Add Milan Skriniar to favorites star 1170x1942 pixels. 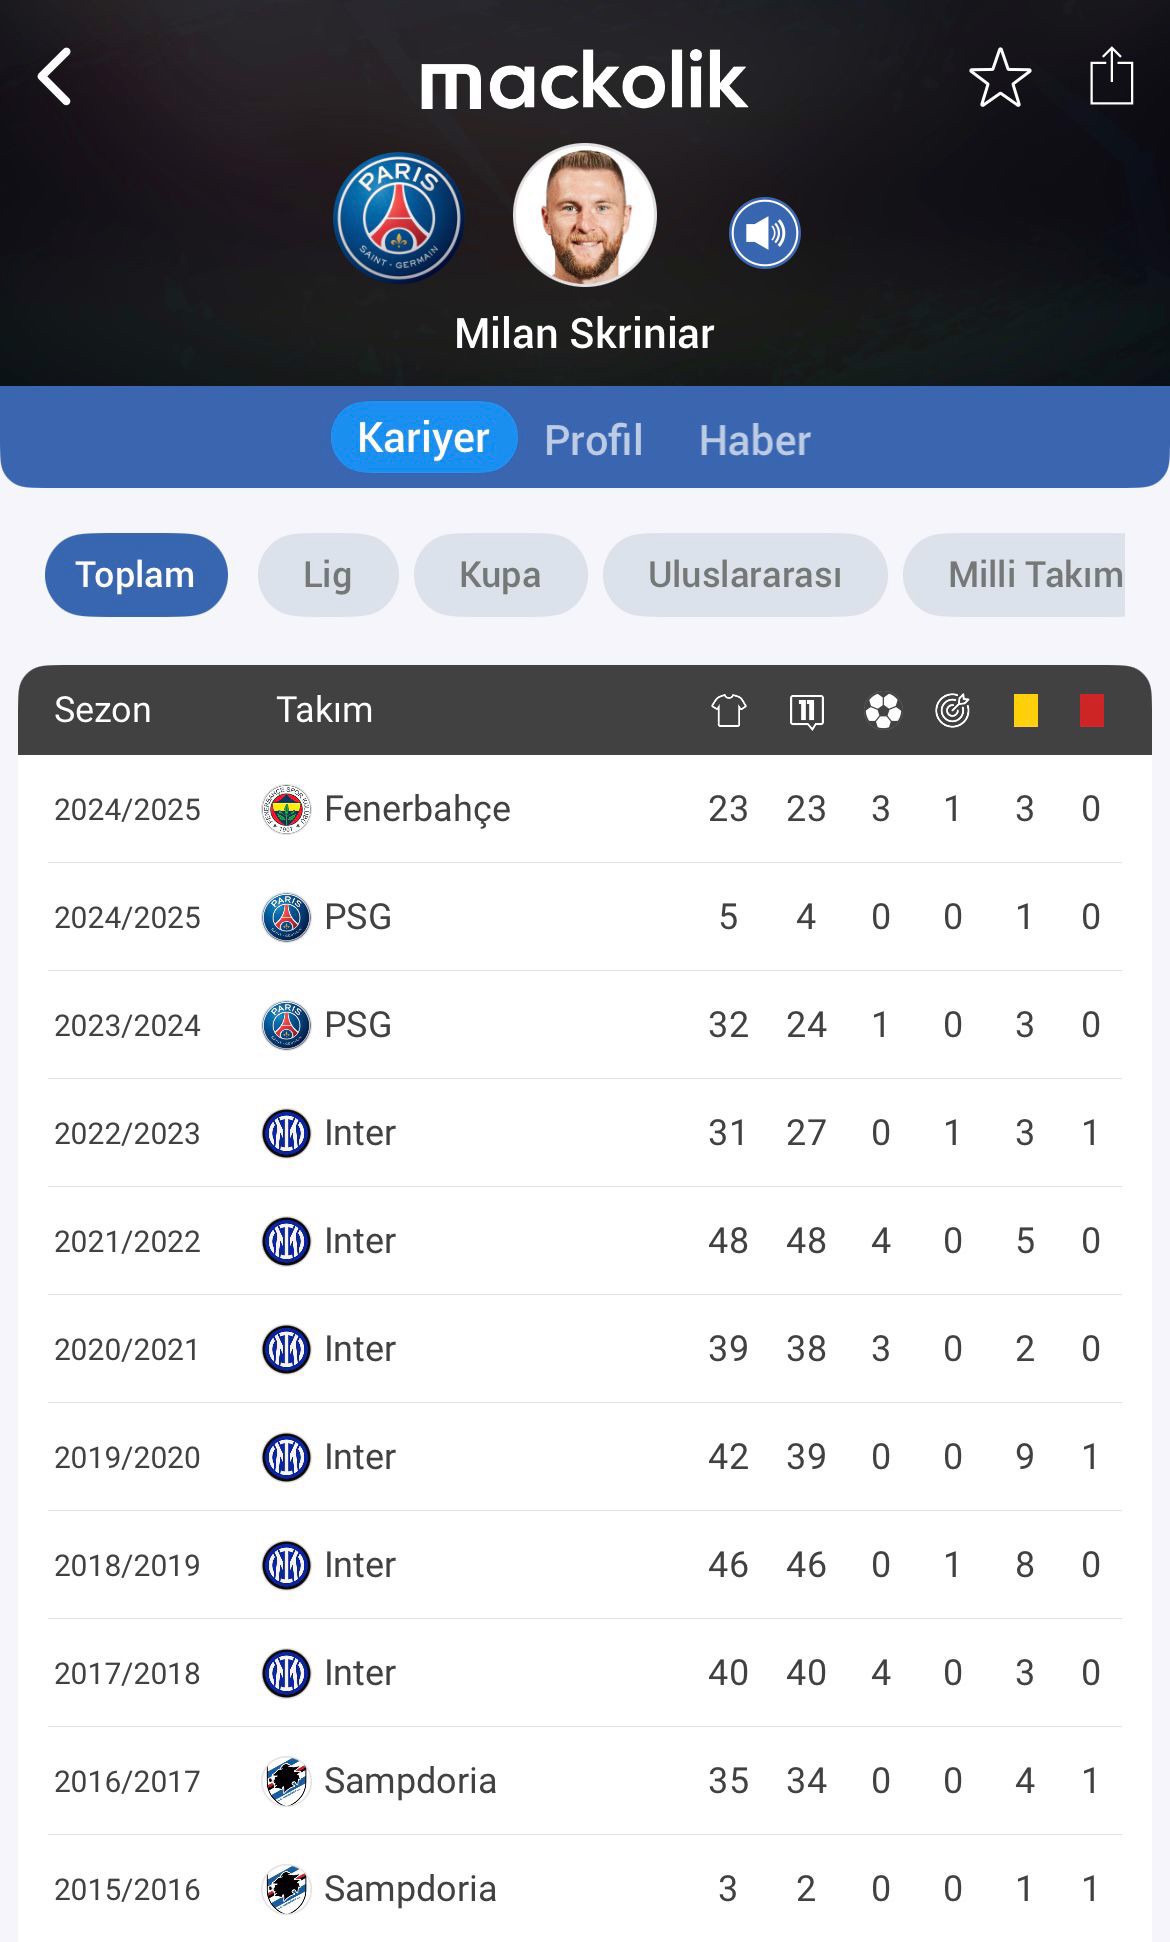click(x=1000, y=78)
